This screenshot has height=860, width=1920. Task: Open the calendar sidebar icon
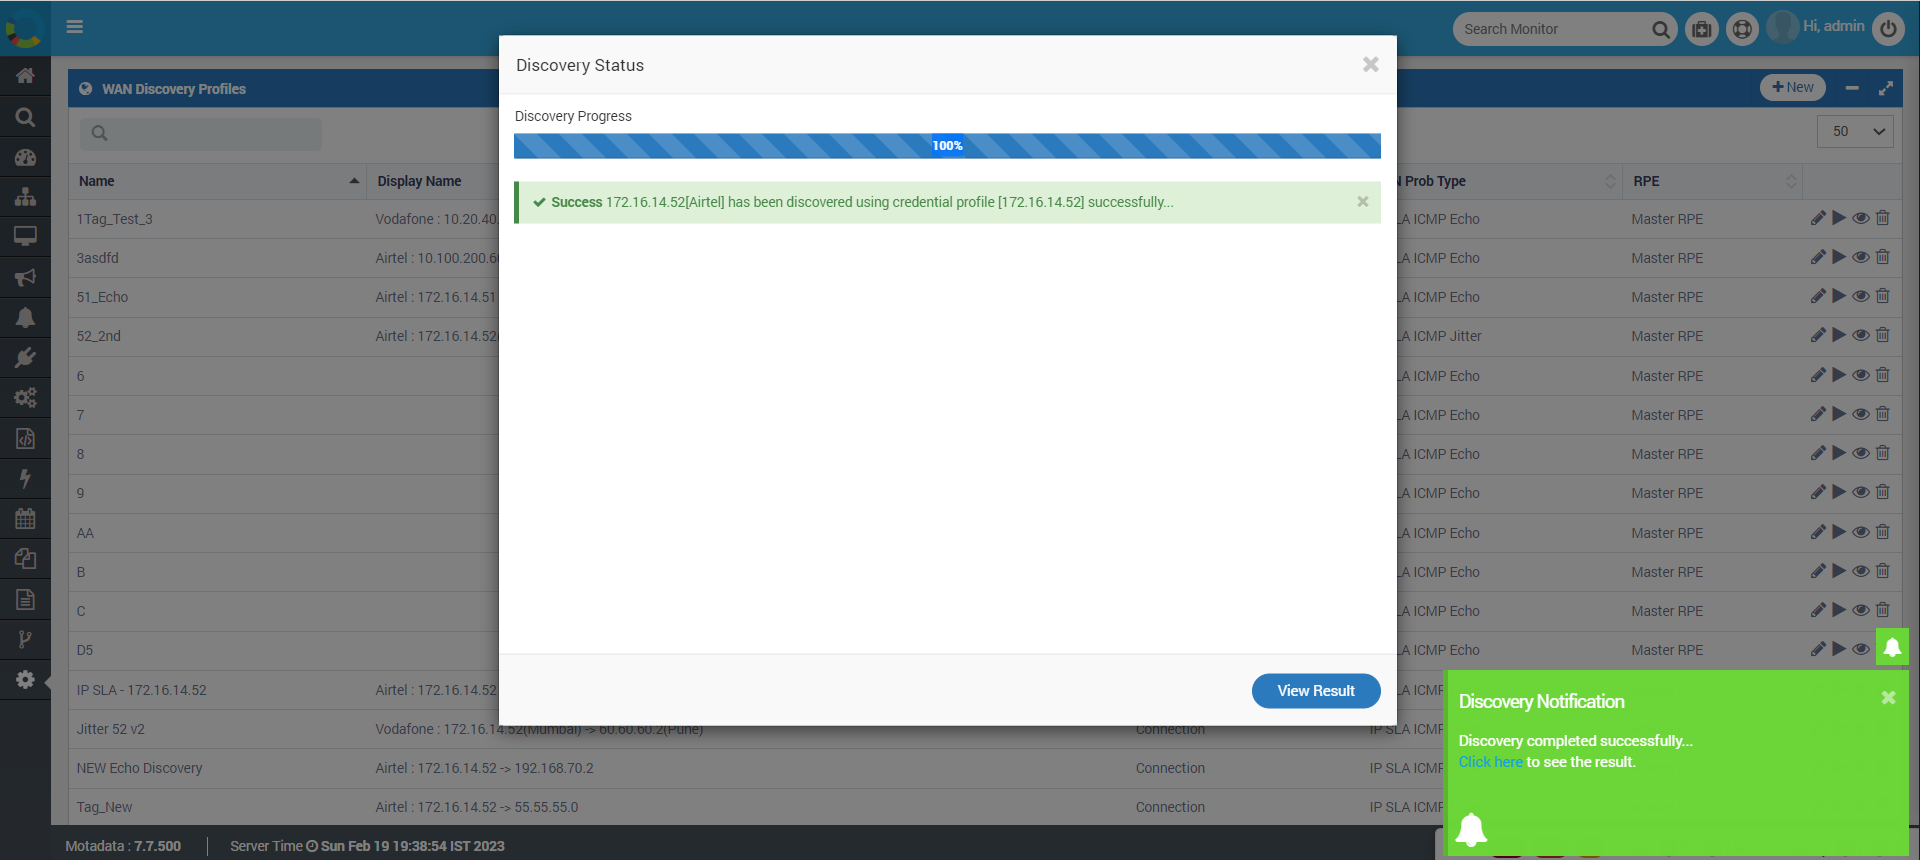click(x=25, y=518)
